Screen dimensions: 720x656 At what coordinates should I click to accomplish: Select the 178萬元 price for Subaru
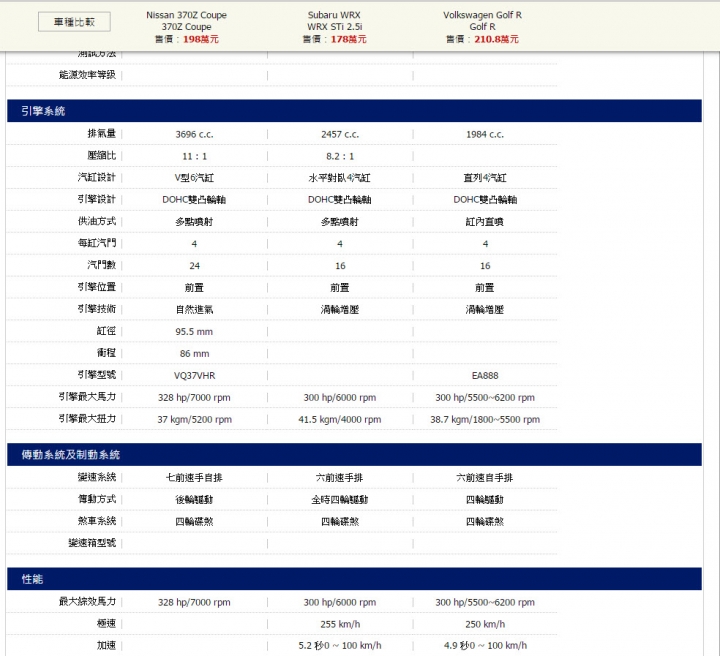click(349, 39)
